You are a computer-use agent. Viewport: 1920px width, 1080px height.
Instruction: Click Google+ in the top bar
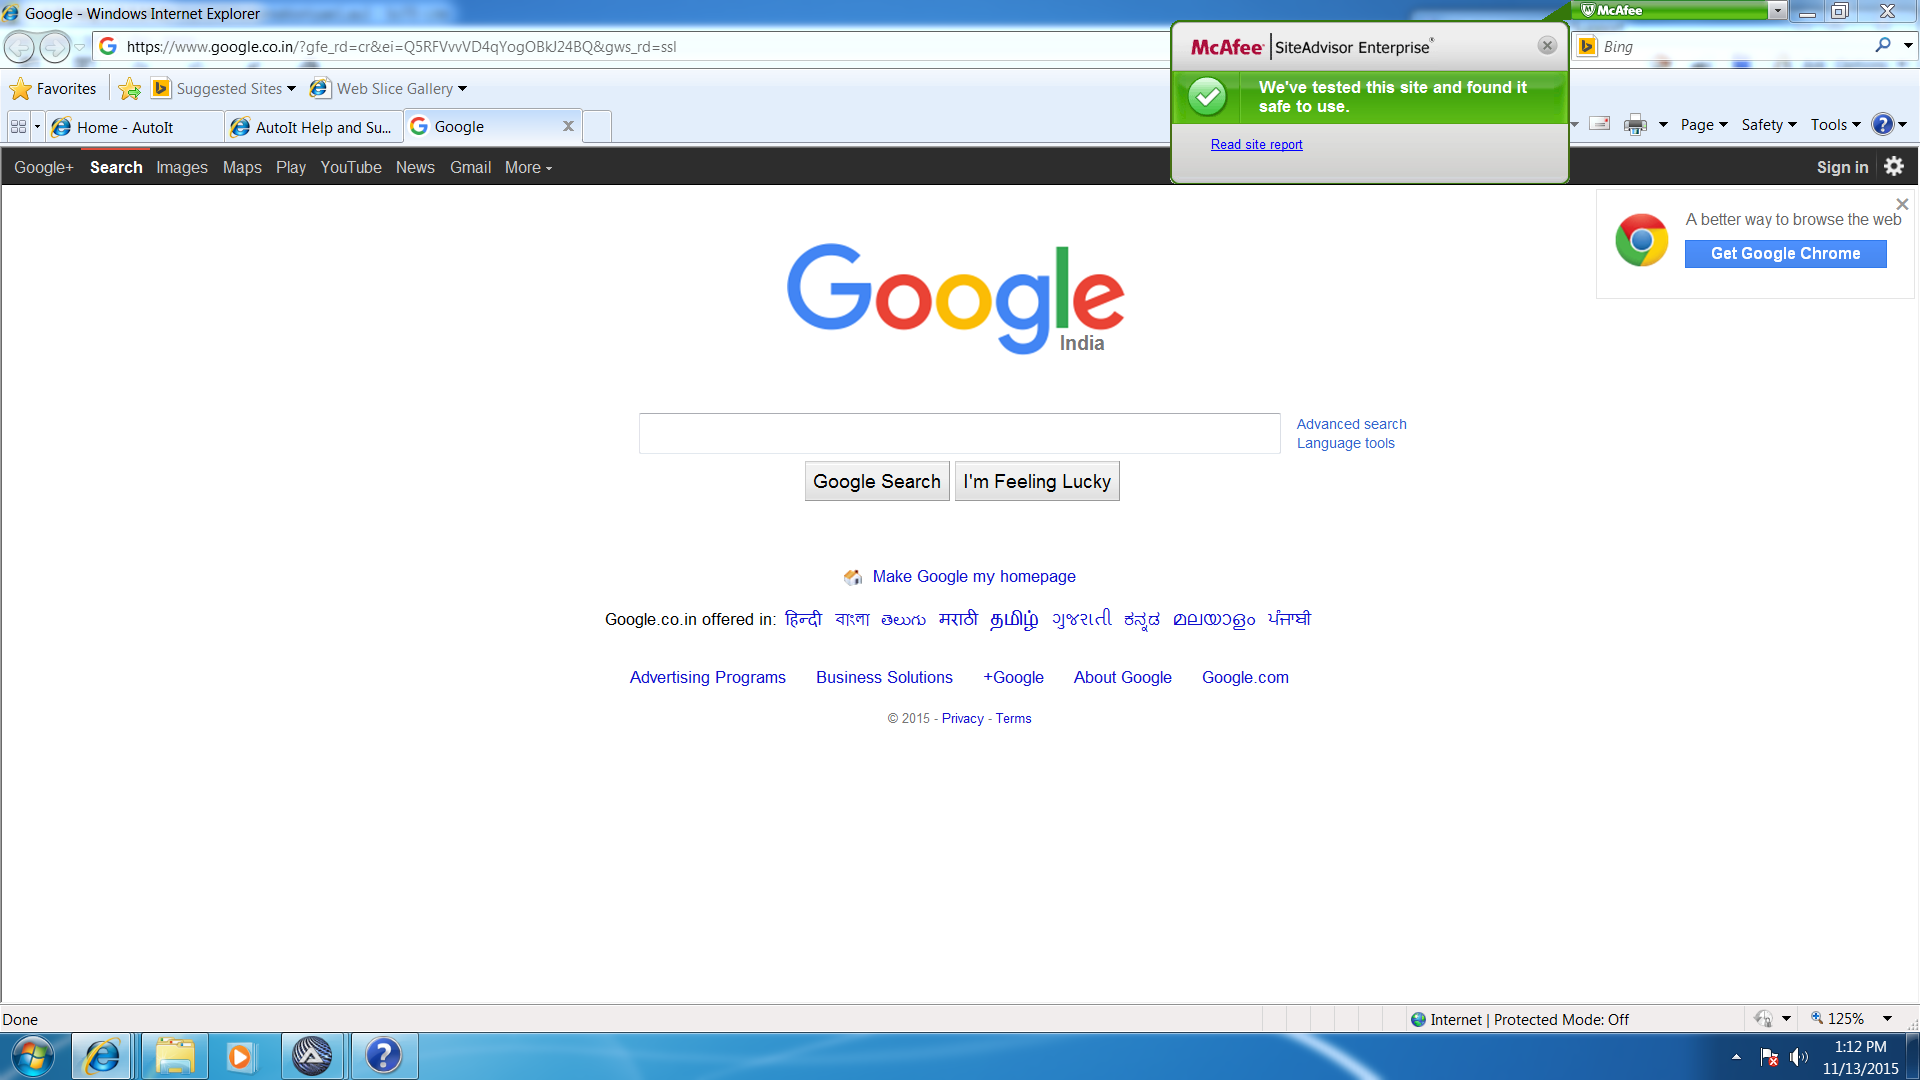point(44,167)
